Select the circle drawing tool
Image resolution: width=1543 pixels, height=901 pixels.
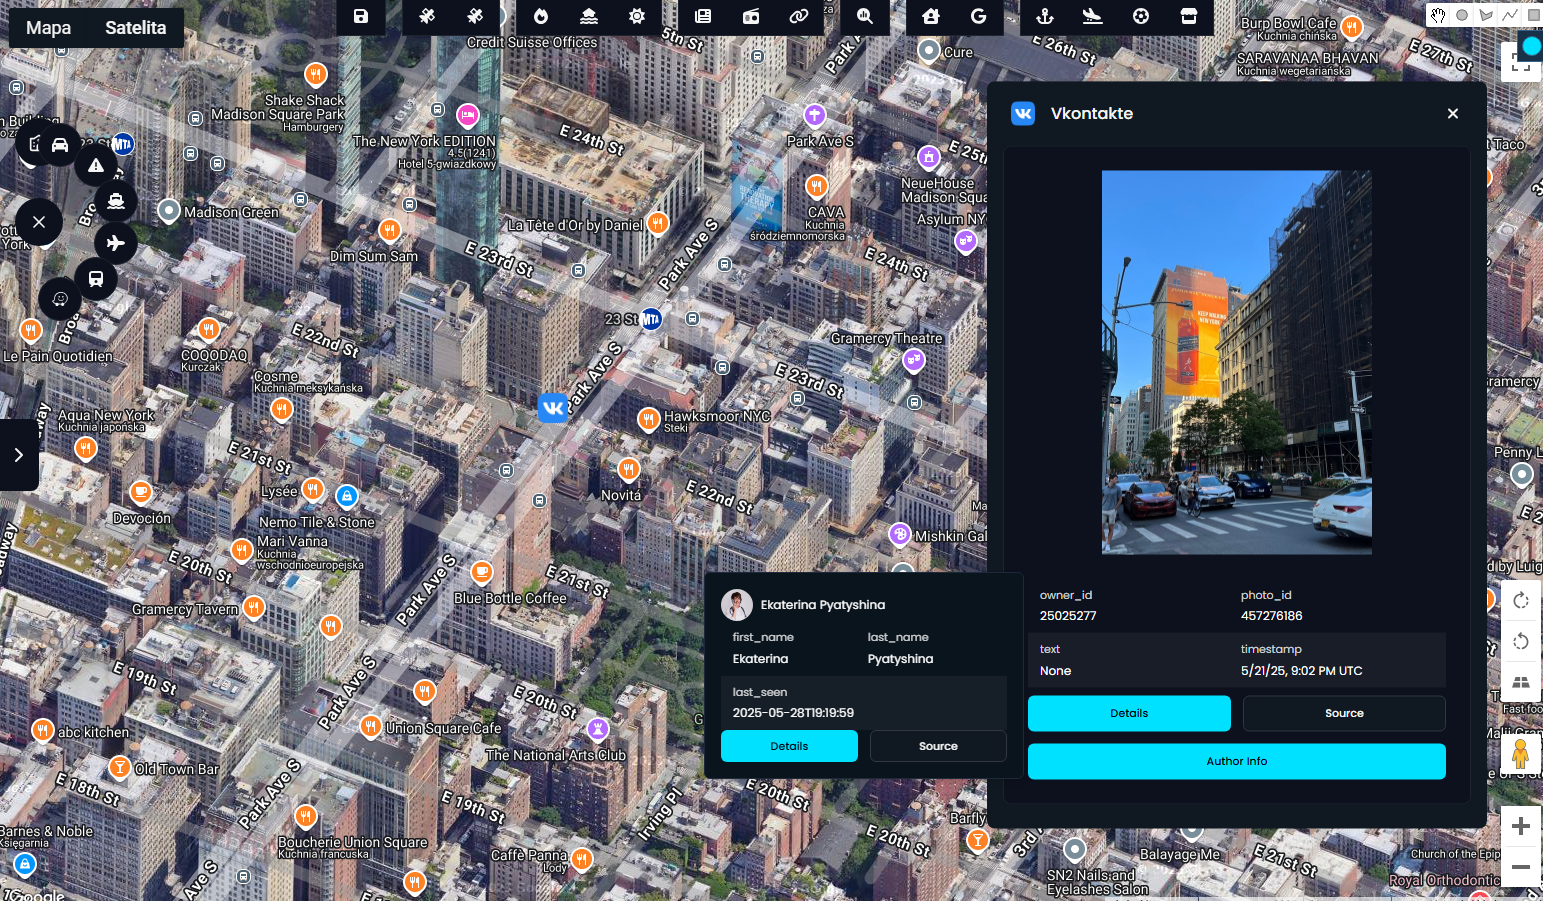(1462, 15)
